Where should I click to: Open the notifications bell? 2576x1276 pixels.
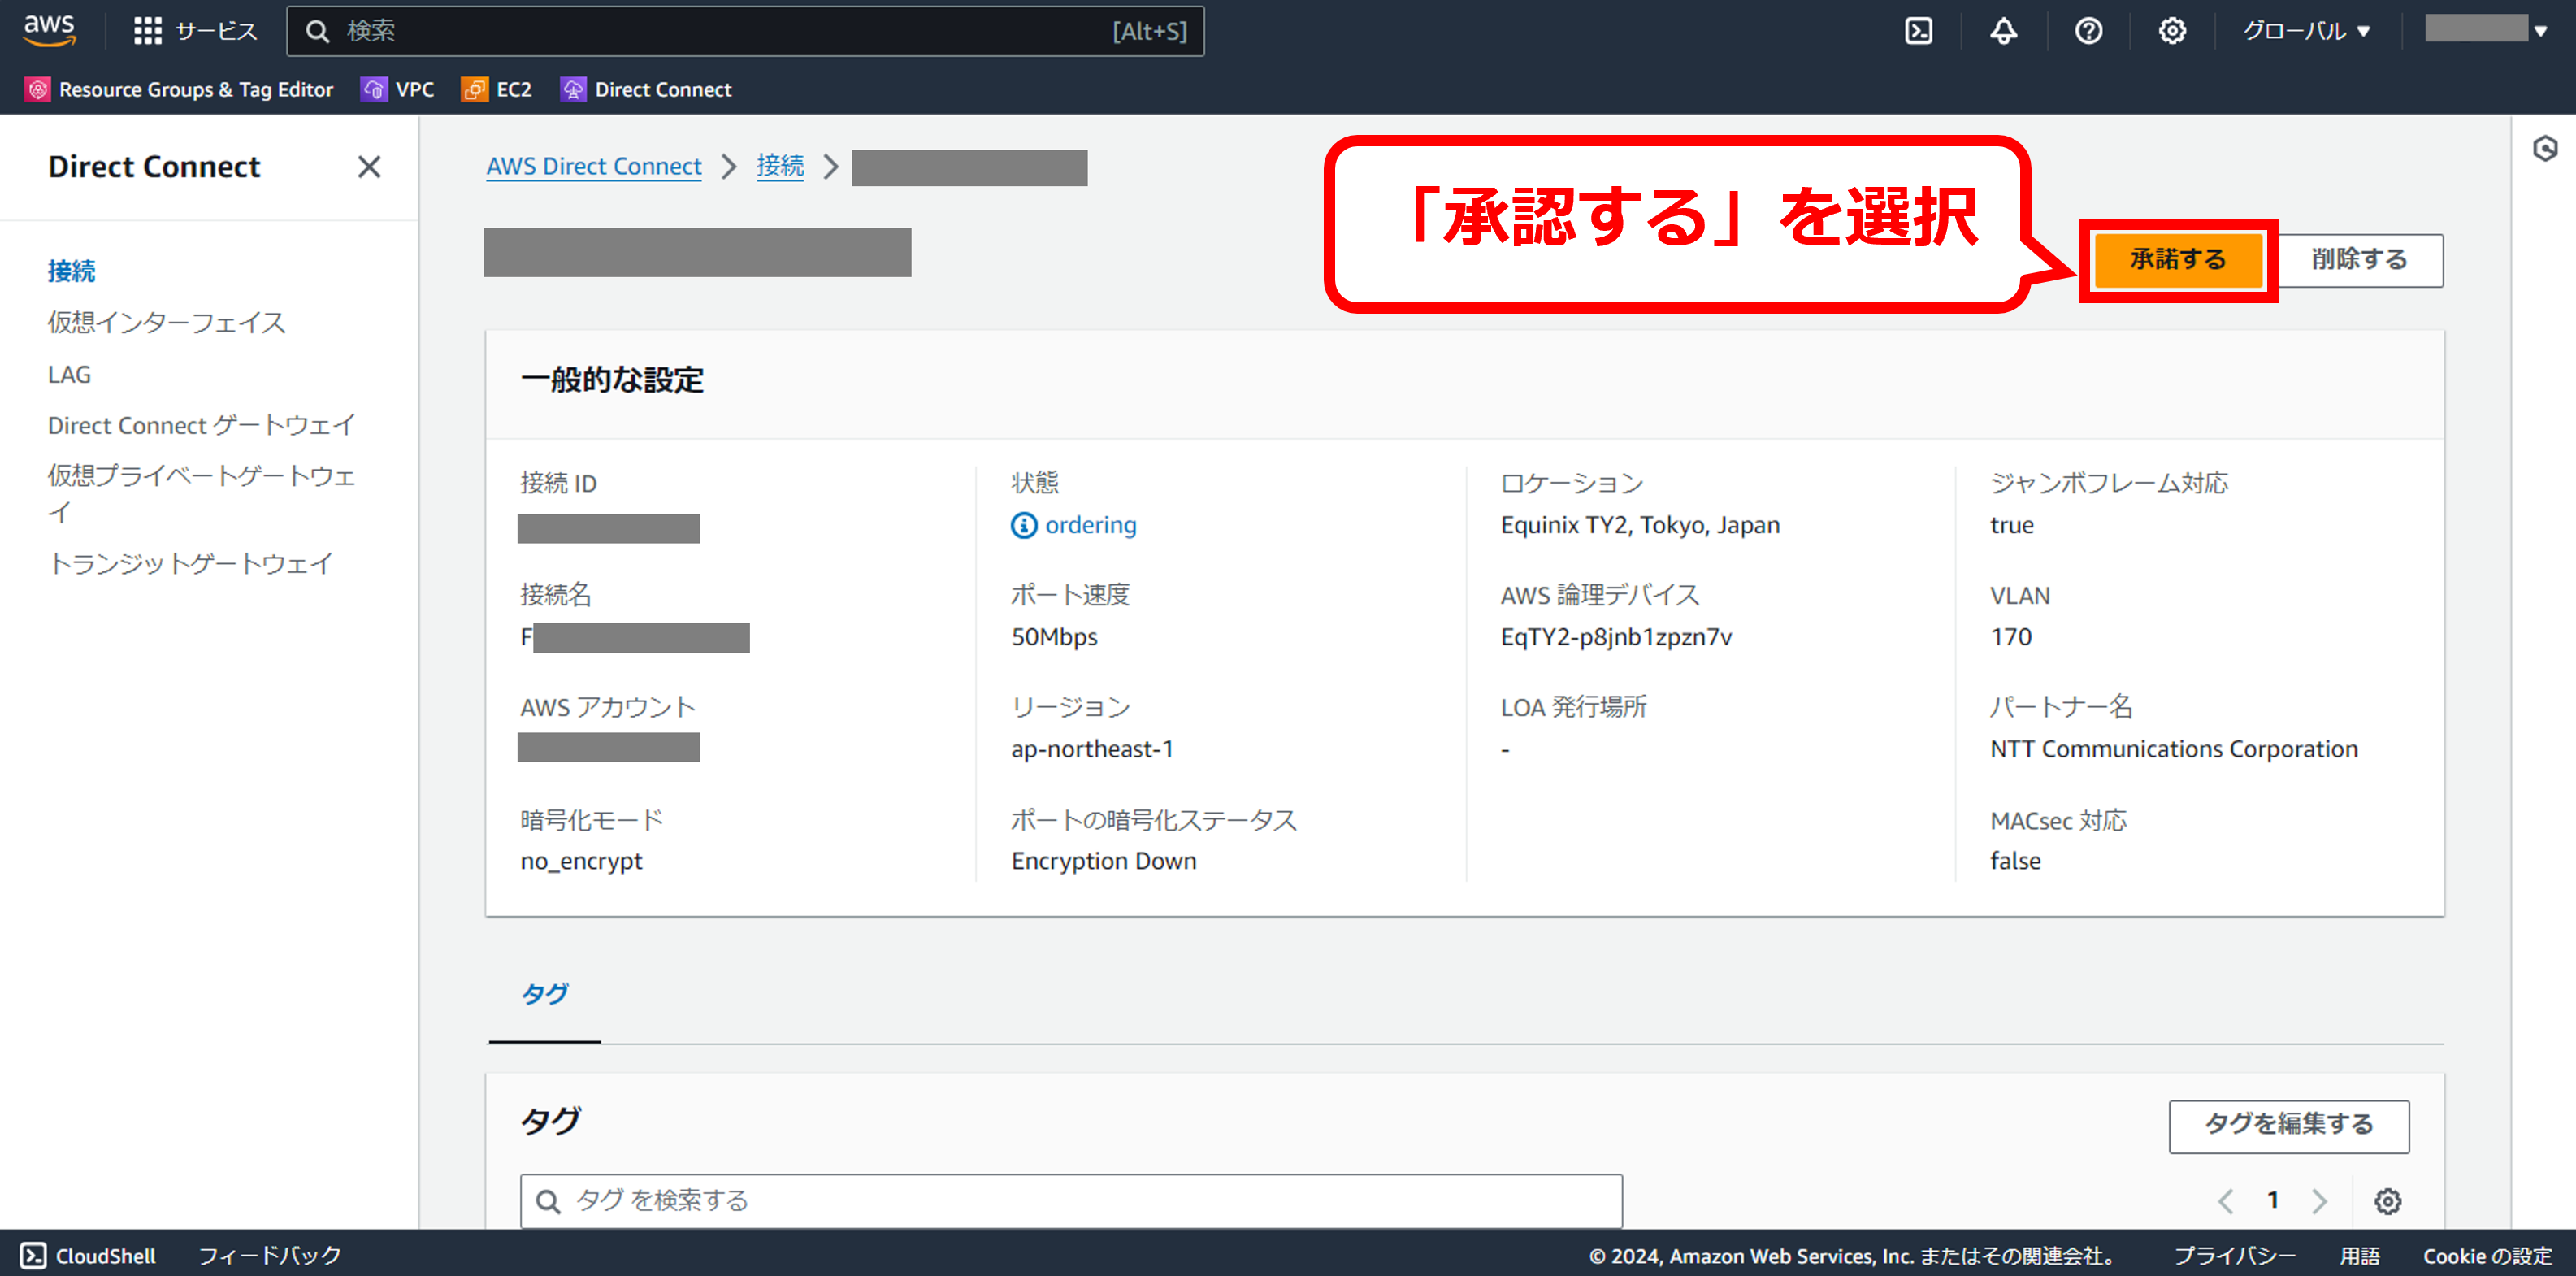click(2003, 31)
